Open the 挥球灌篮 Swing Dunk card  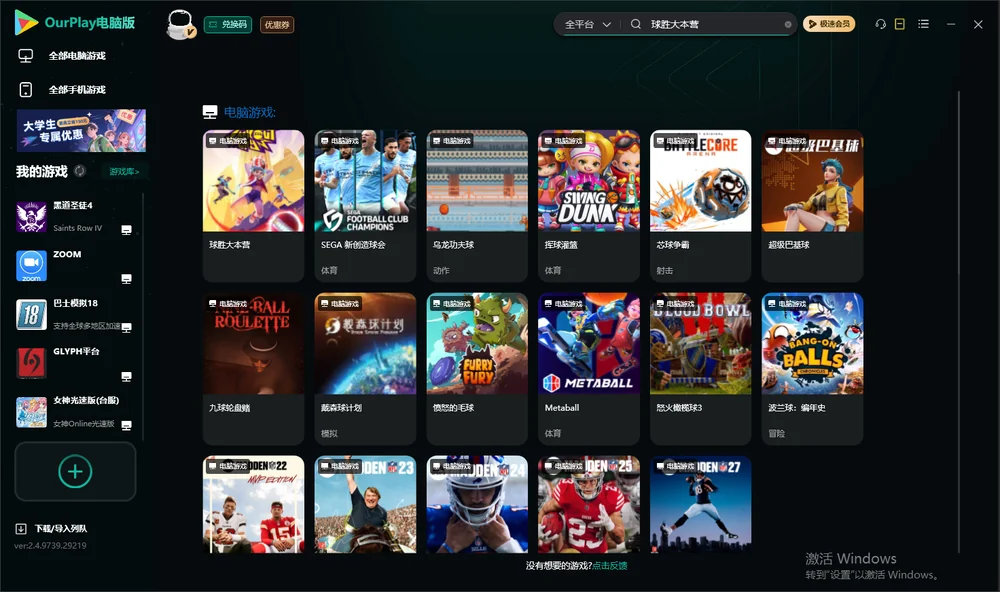pos(589,206)
